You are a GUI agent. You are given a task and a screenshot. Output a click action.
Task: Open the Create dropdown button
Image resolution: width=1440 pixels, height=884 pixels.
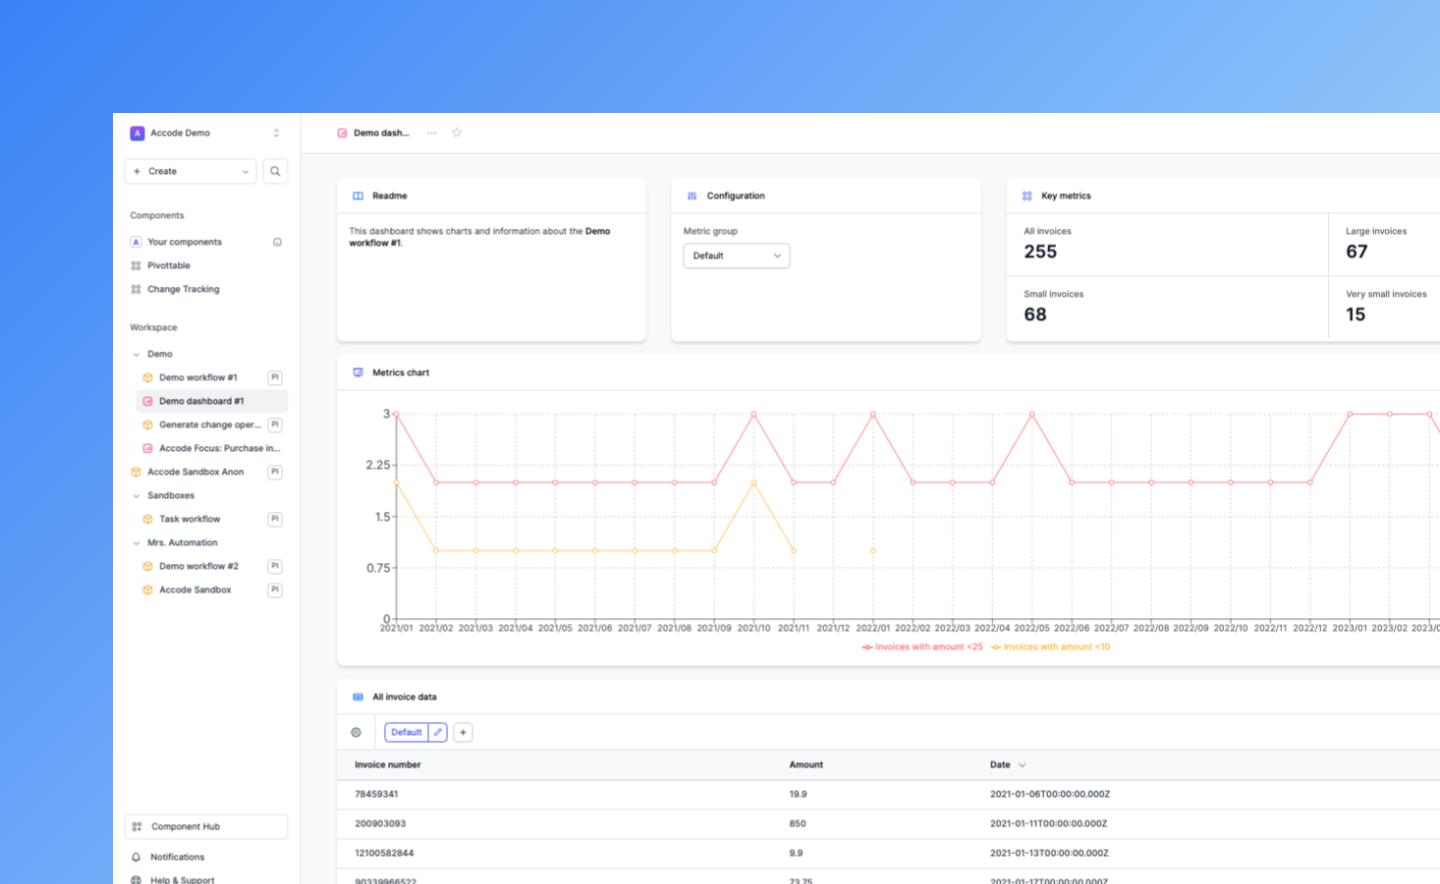tap(190, 171)
